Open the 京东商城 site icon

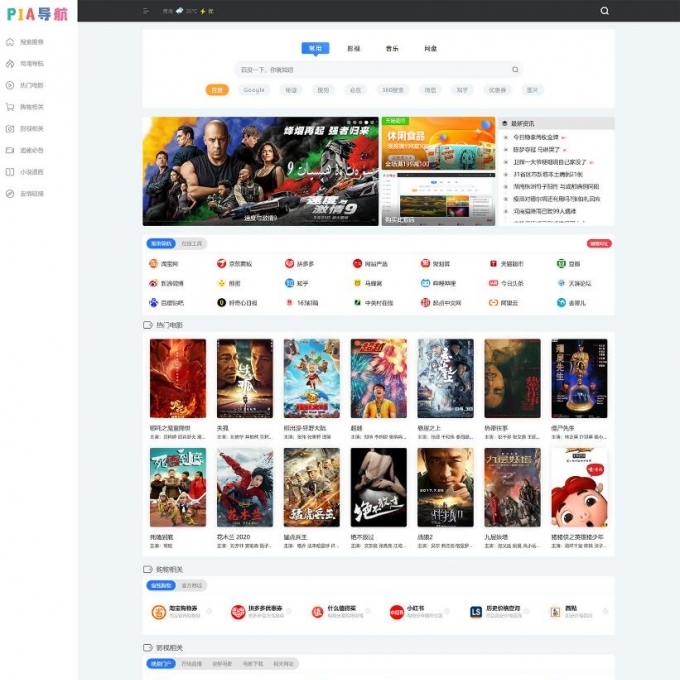coord(221,264)
